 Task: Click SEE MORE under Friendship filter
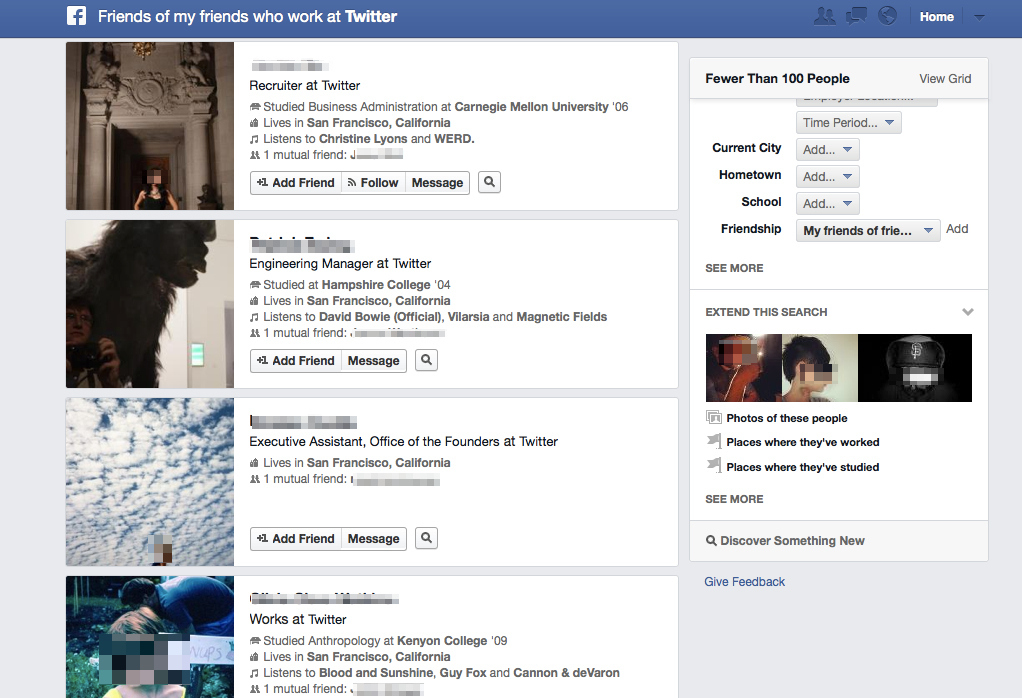pos(734,268)
